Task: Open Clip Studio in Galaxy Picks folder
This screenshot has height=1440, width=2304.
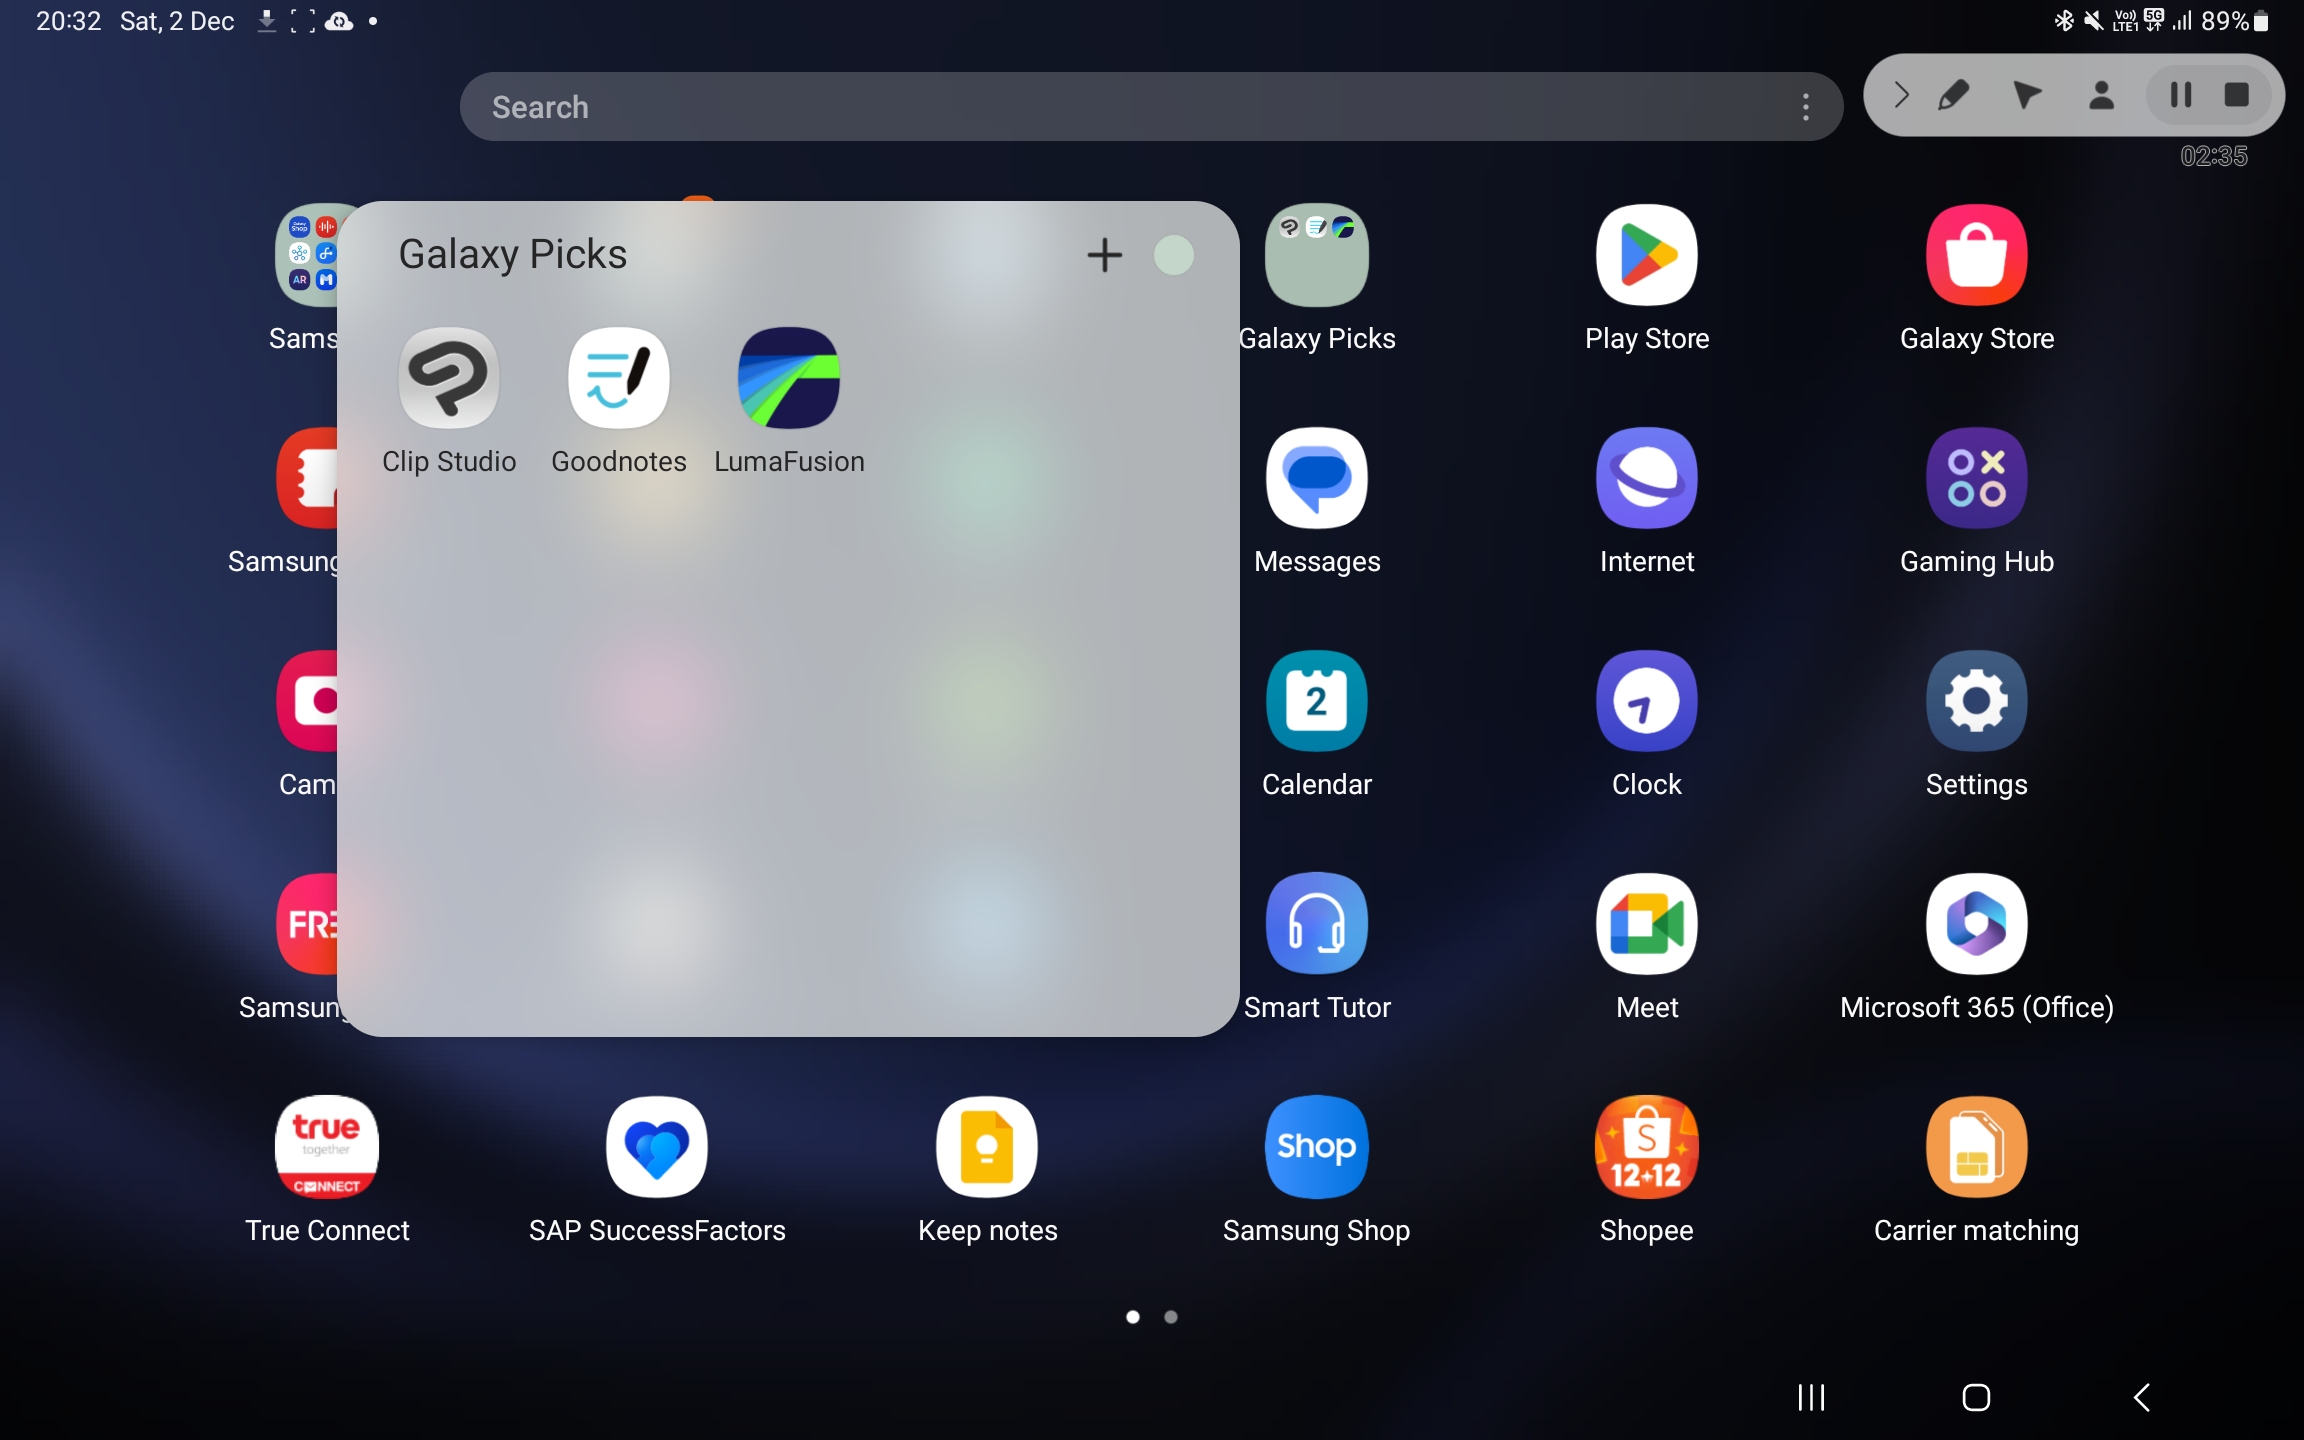Action: coord(449,378)
